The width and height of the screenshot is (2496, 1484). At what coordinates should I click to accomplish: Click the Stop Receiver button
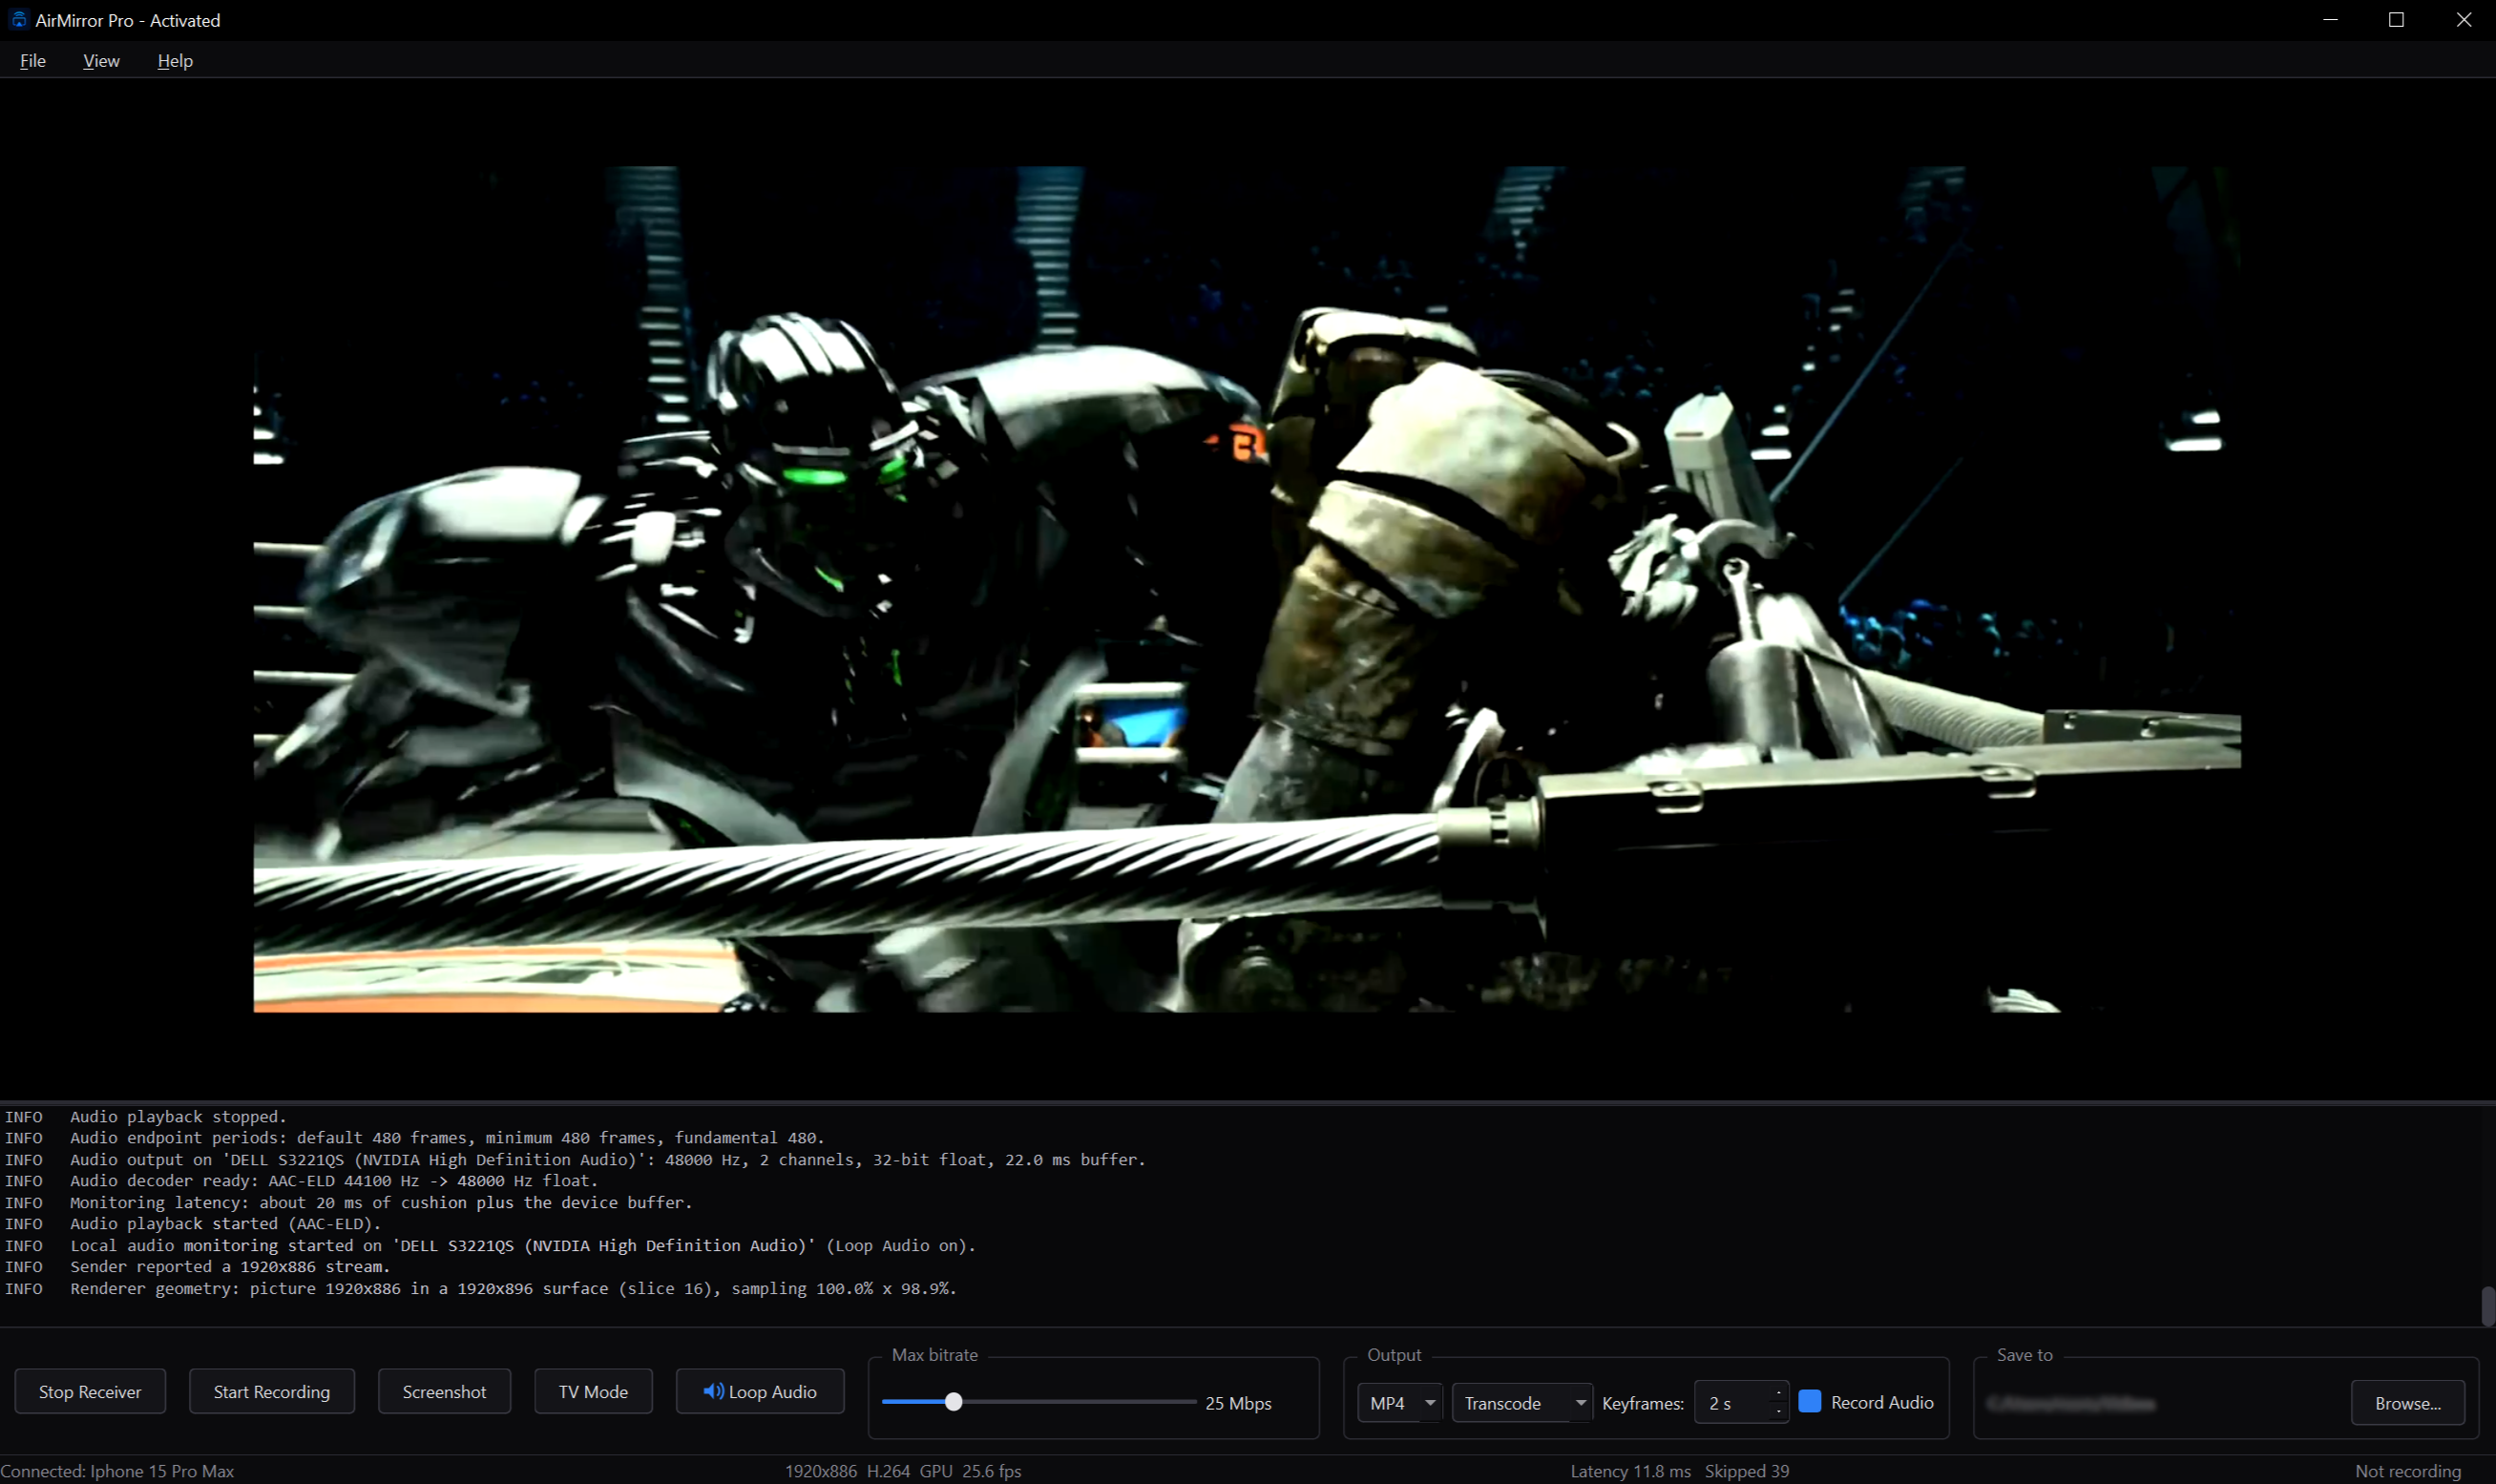pos(90,1391)
